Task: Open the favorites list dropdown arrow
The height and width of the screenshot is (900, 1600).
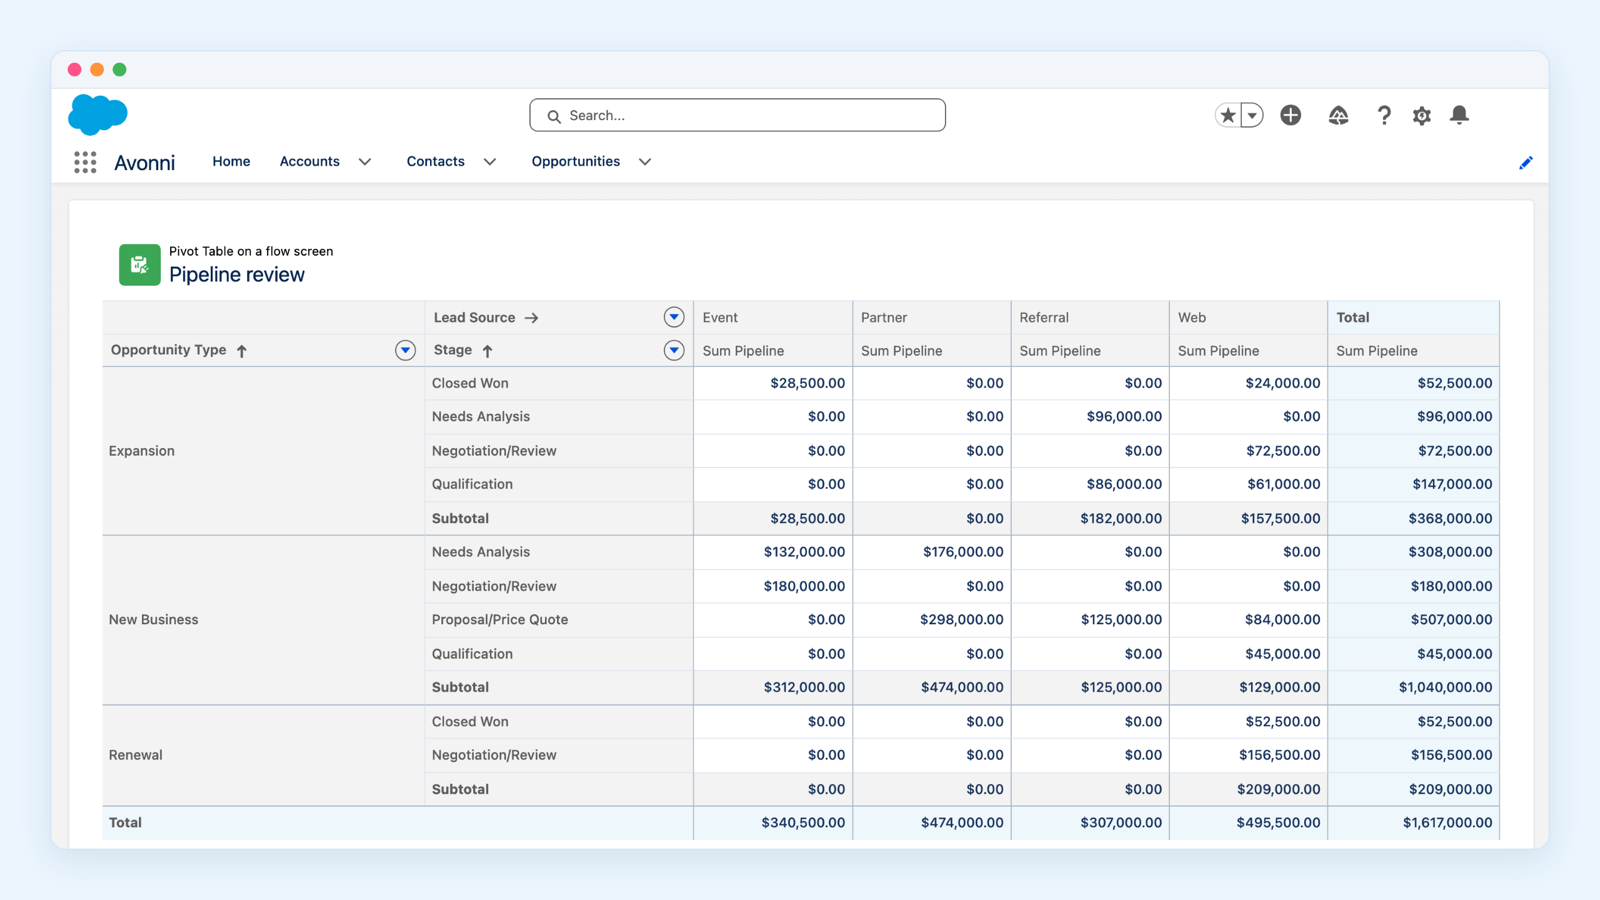Action: pyautogui.click(x=1252, y=115)
